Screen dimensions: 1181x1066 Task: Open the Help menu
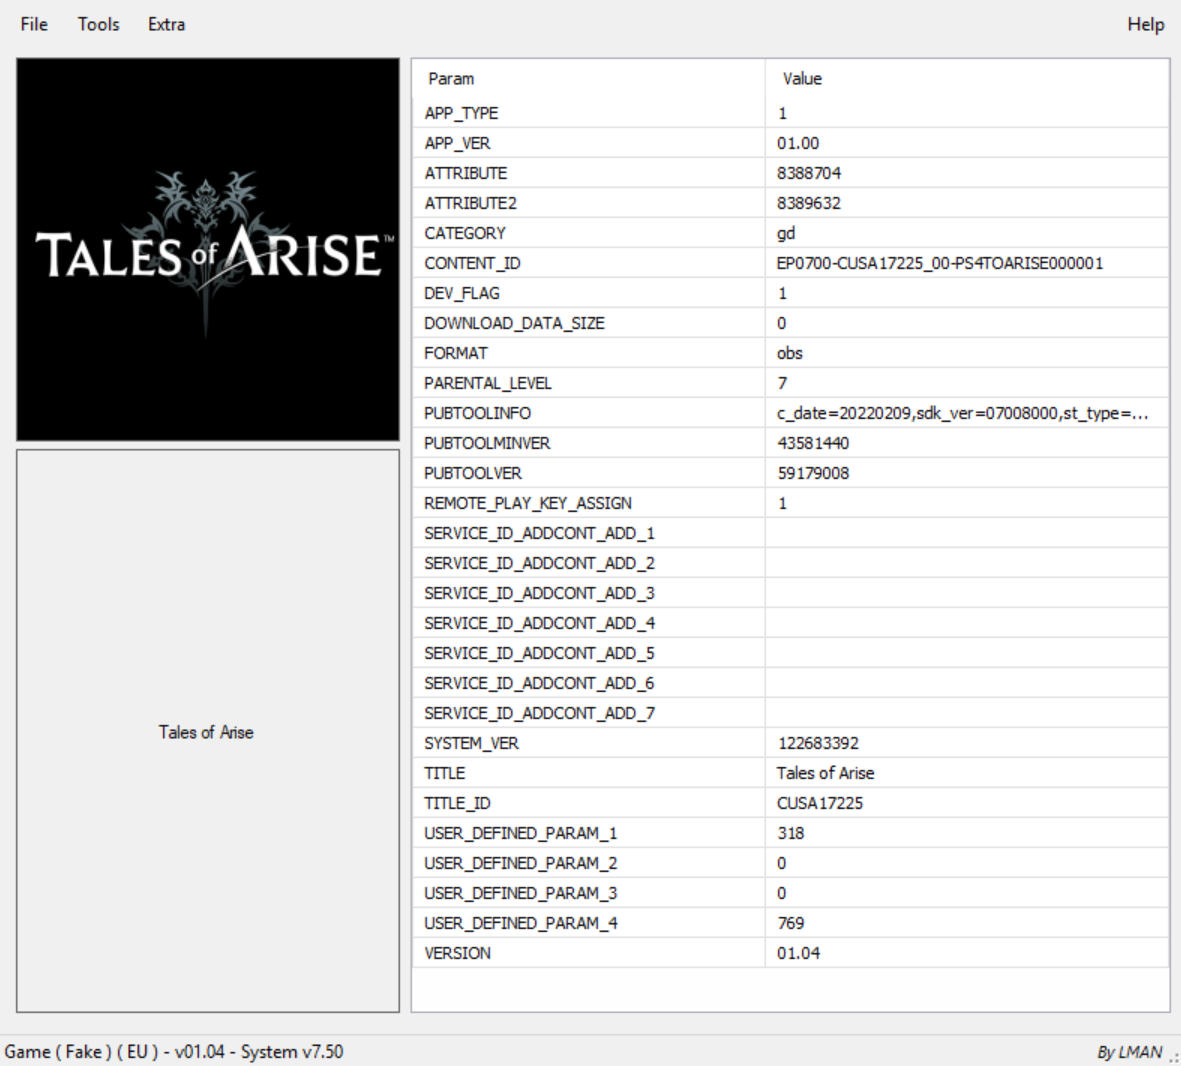click(x=1145, y=24)
